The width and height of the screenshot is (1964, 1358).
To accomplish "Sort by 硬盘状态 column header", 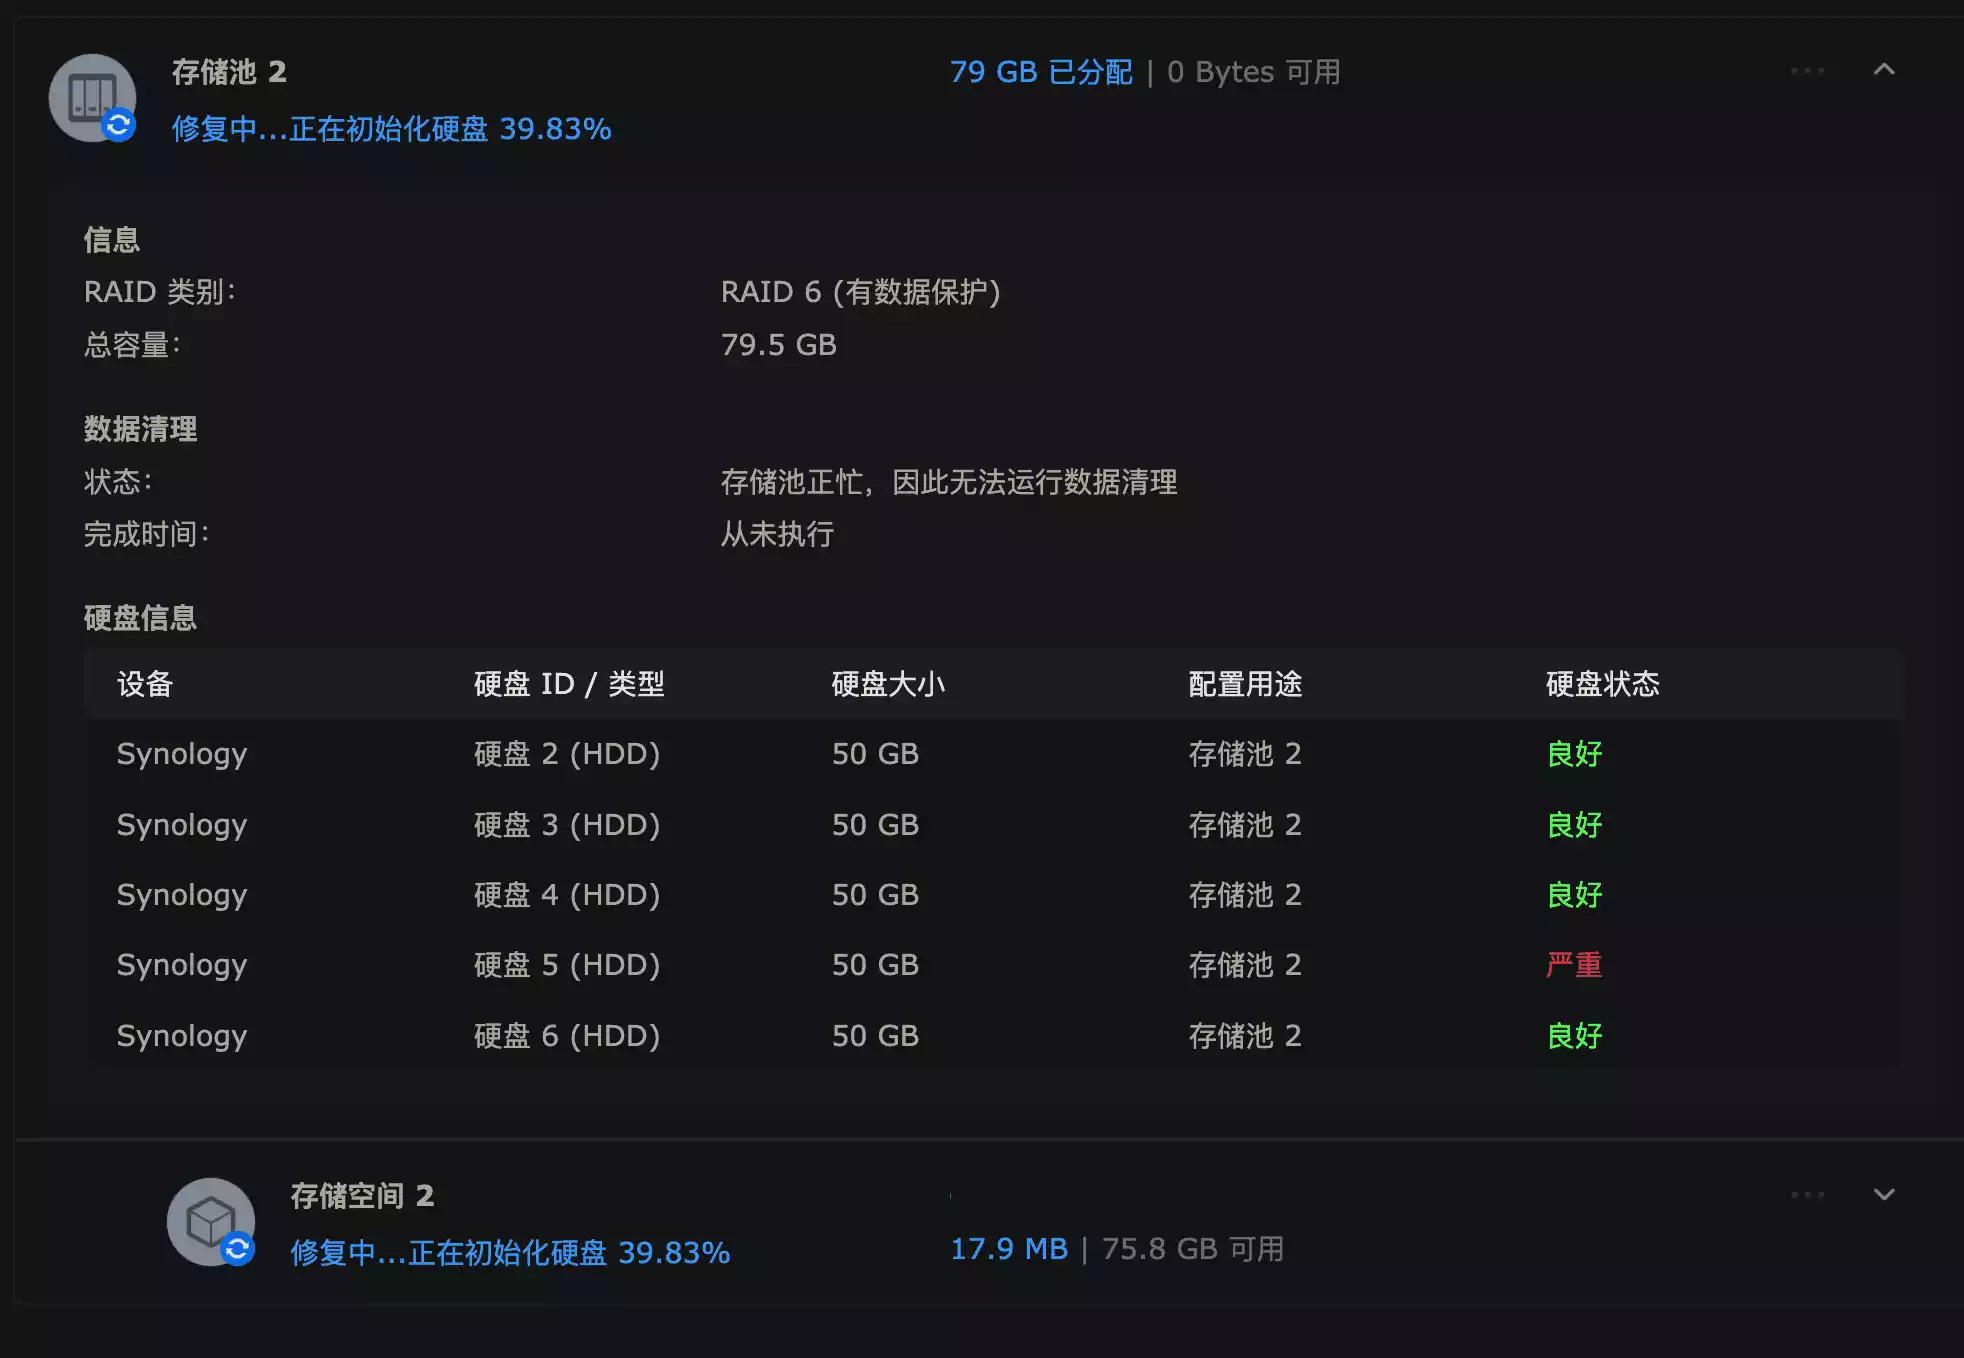I will [1602, 684].
